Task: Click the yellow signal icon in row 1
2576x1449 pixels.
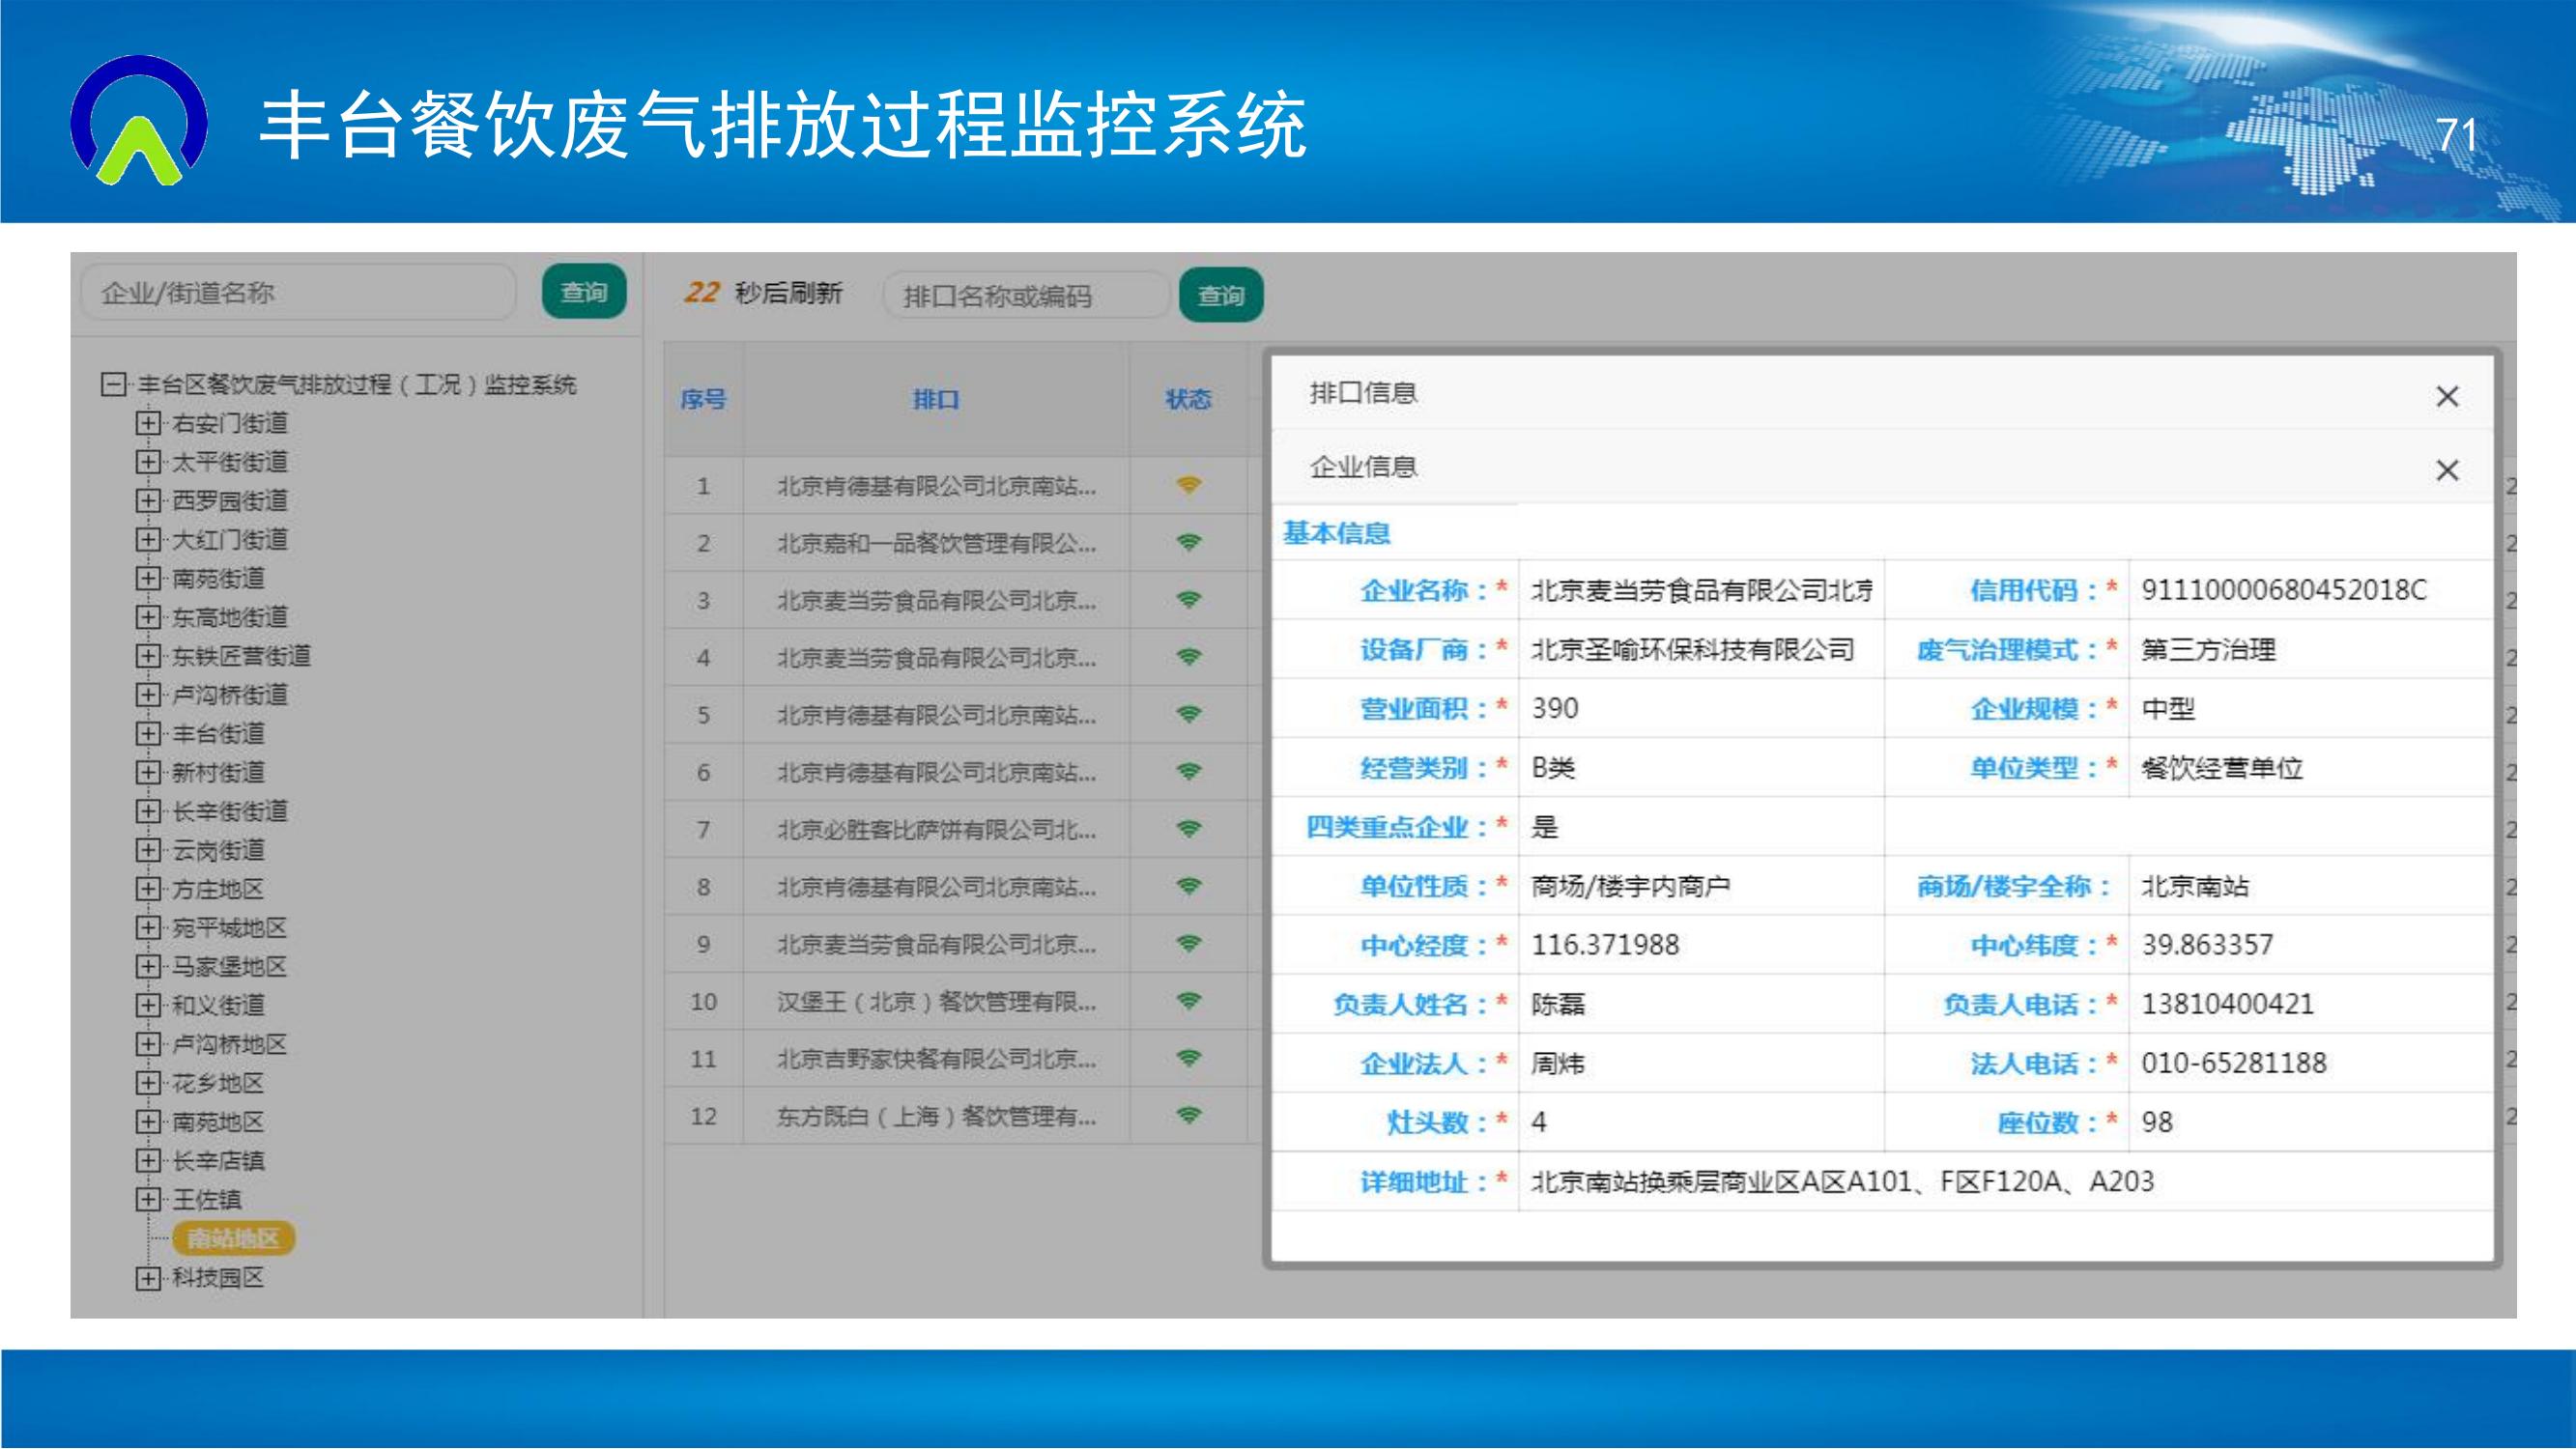Action: pos(1188,486)
